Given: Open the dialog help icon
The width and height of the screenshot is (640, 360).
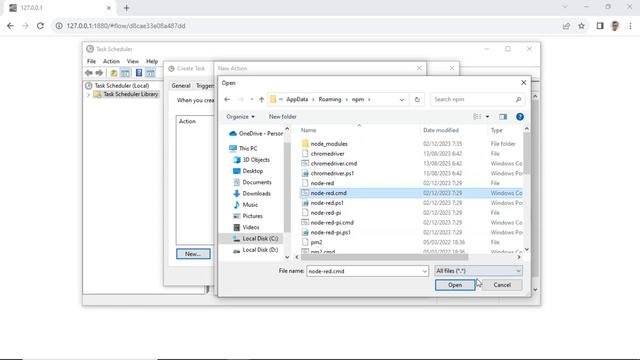Looking at the screenshot, I should tap(520, 117).
